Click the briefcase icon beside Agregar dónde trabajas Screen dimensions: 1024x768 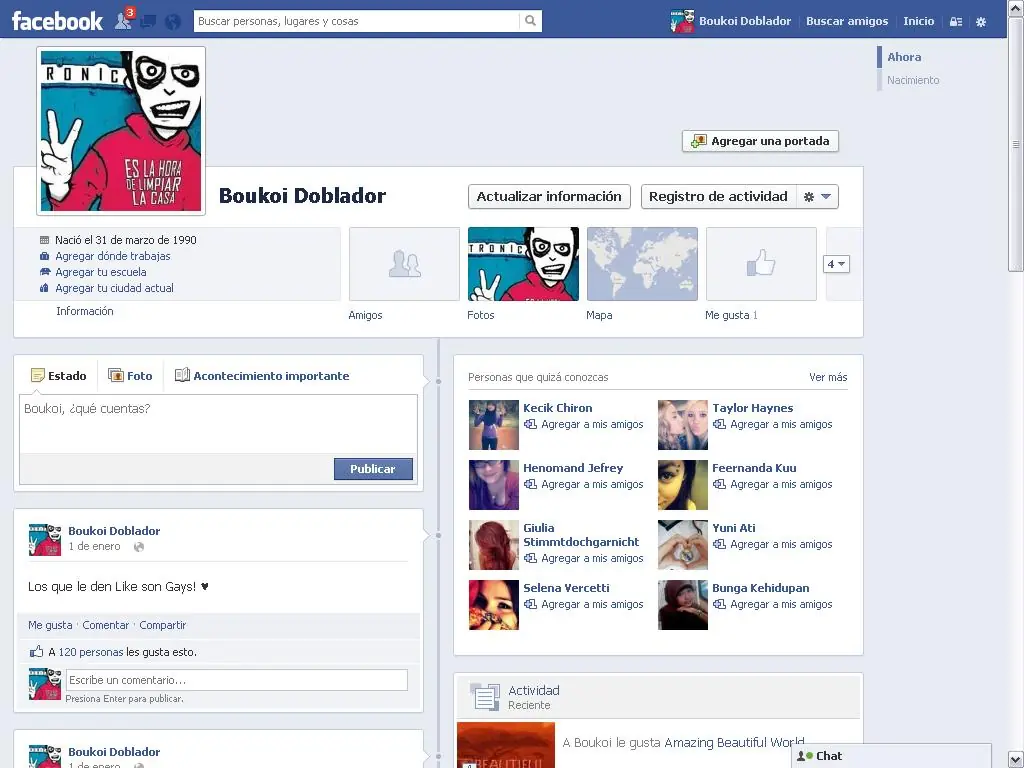point(44,256)
